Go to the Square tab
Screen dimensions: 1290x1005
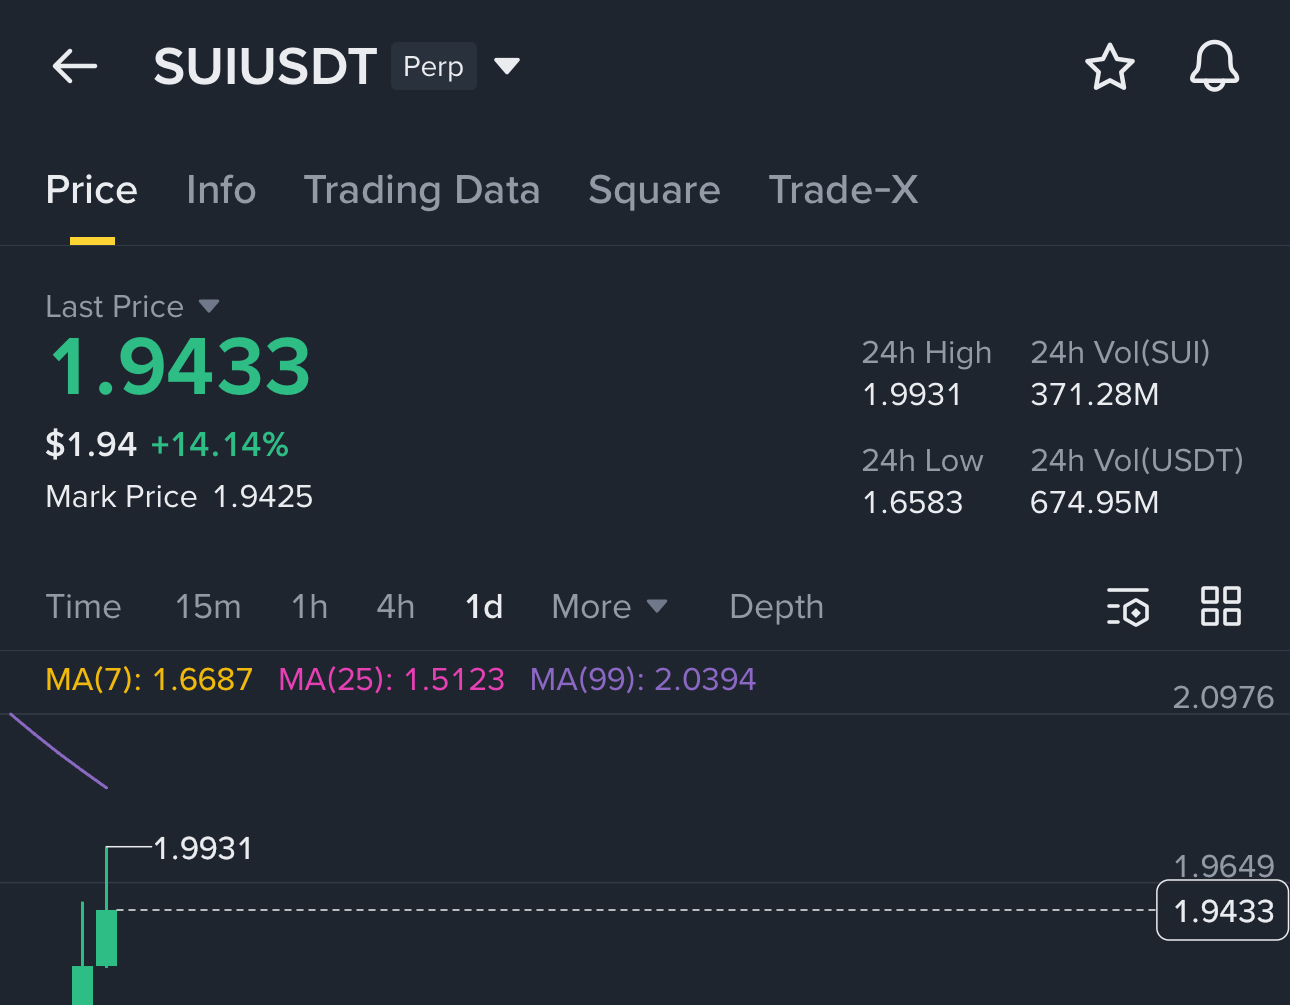pos(654,190)
